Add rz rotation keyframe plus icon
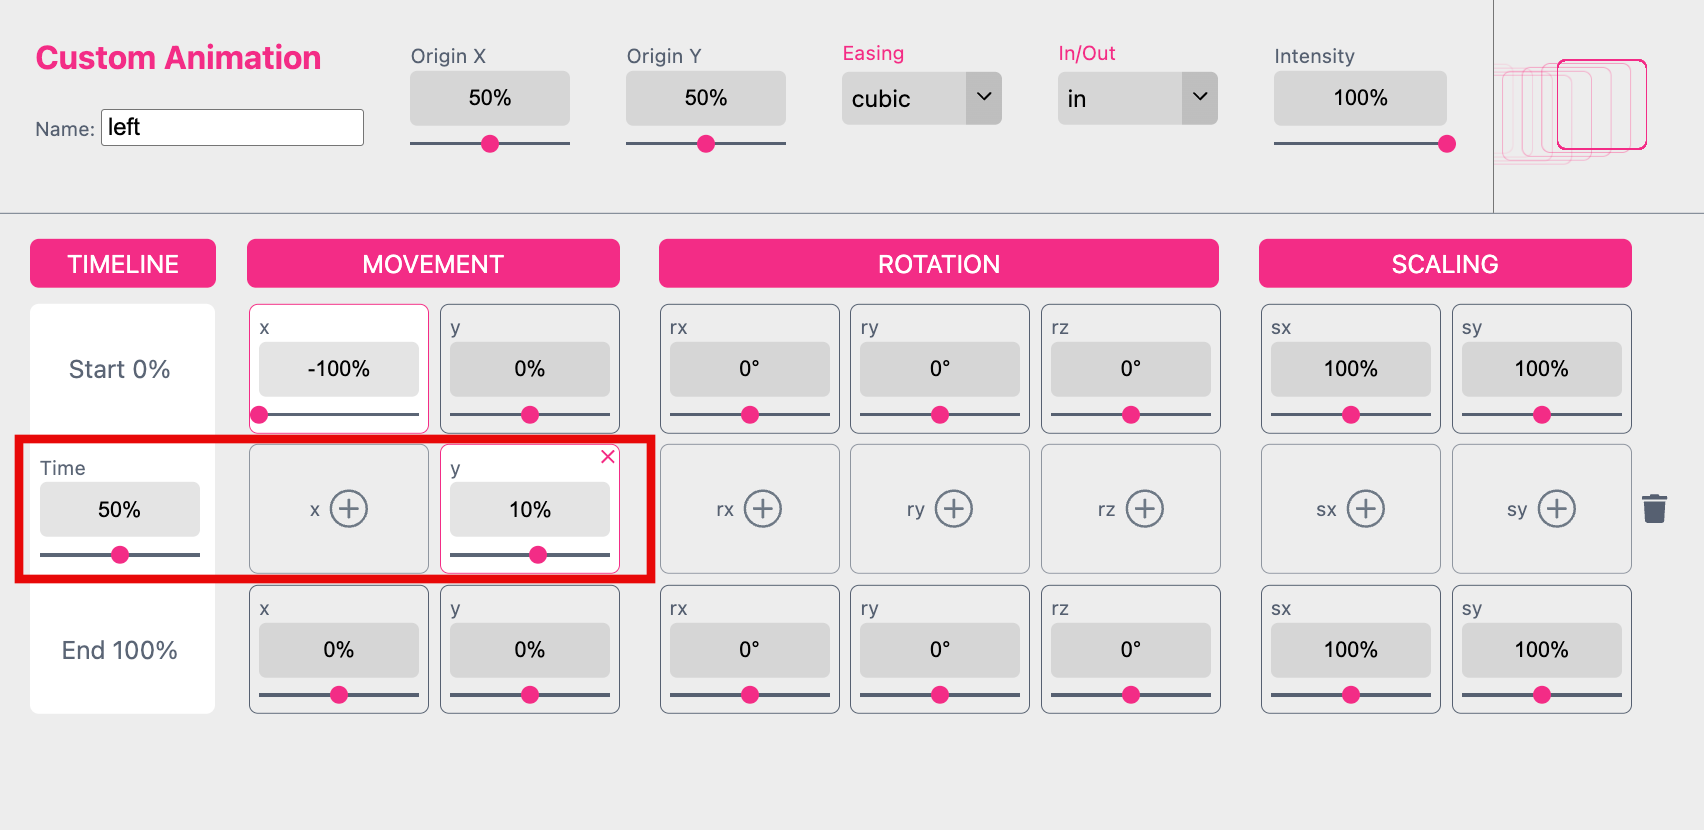This screenshot has width=1704, height=830. tap(1144, 509)
